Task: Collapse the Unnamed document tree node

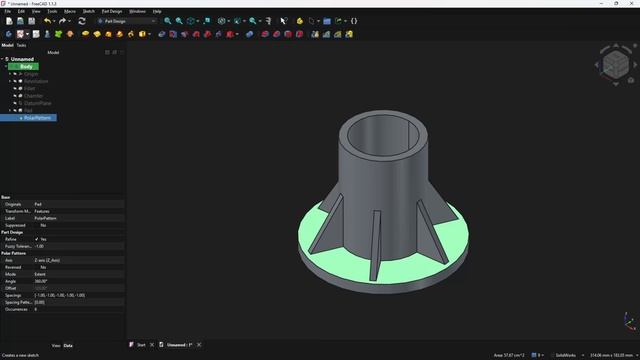Action: point(2,59)
